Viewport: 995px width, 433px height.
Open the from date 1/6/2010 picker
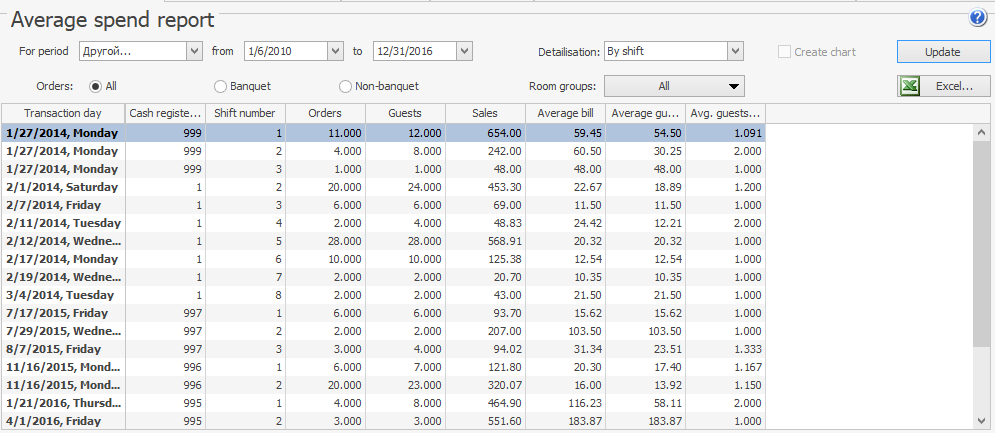click(334, 51)
